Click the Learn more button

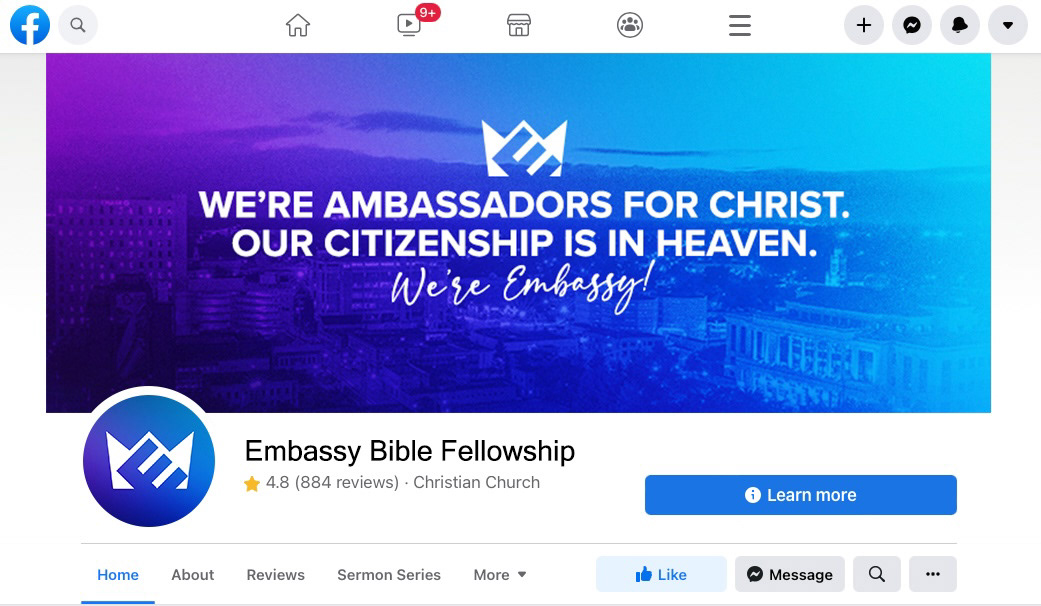(x=801, y=495)
